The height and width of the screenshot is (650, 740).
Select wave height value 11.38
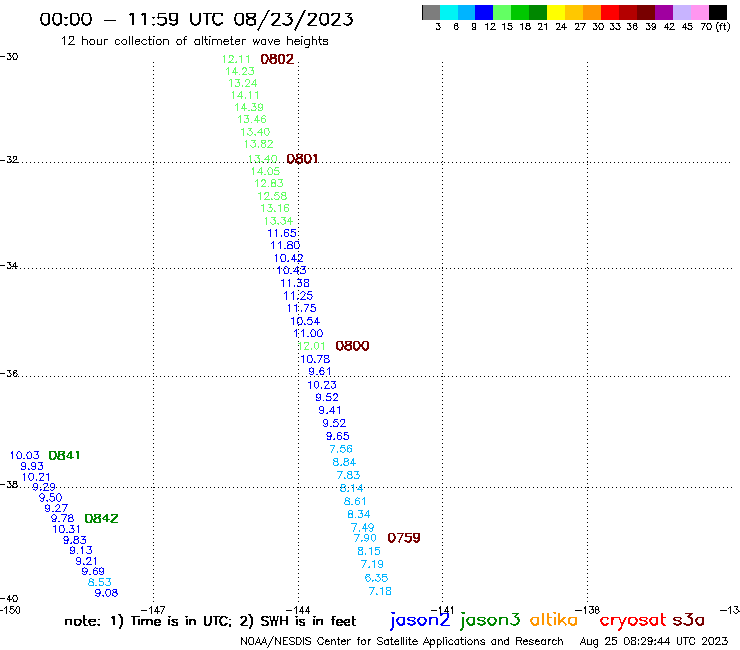[x=295, y=283]
